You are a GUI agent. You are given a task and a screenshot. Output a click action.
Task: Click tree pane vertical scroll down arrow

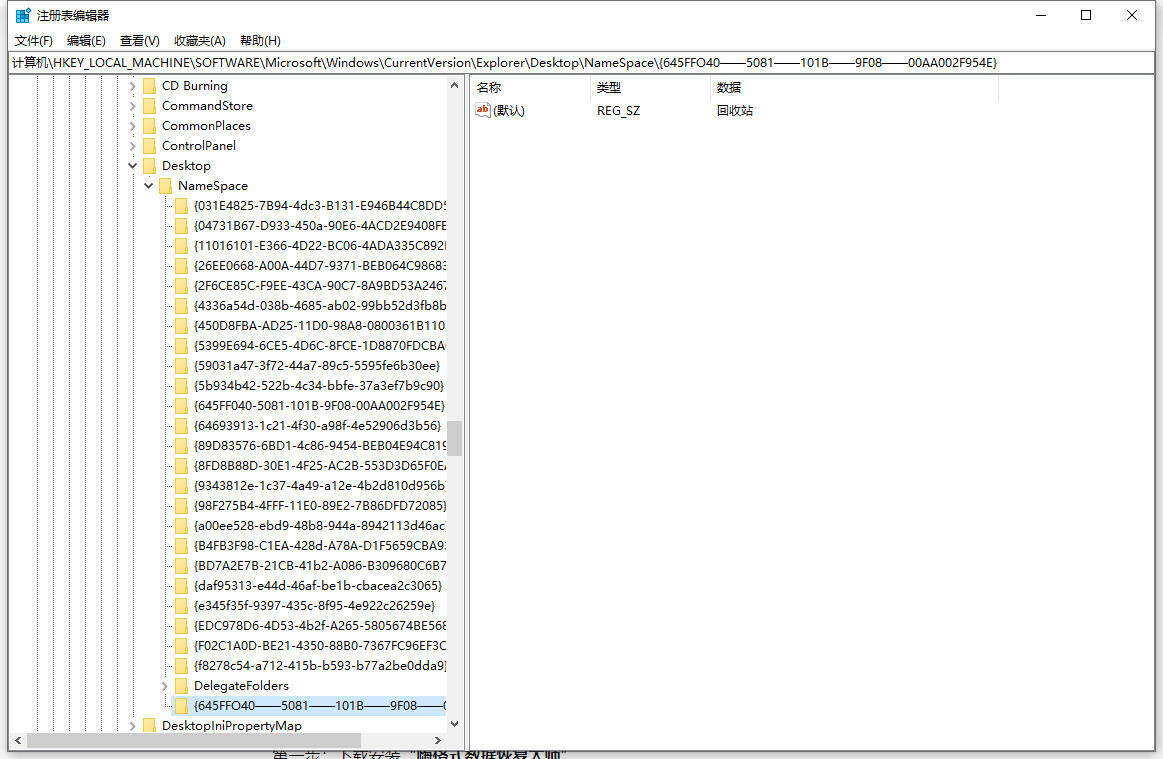tap(455, 725)
